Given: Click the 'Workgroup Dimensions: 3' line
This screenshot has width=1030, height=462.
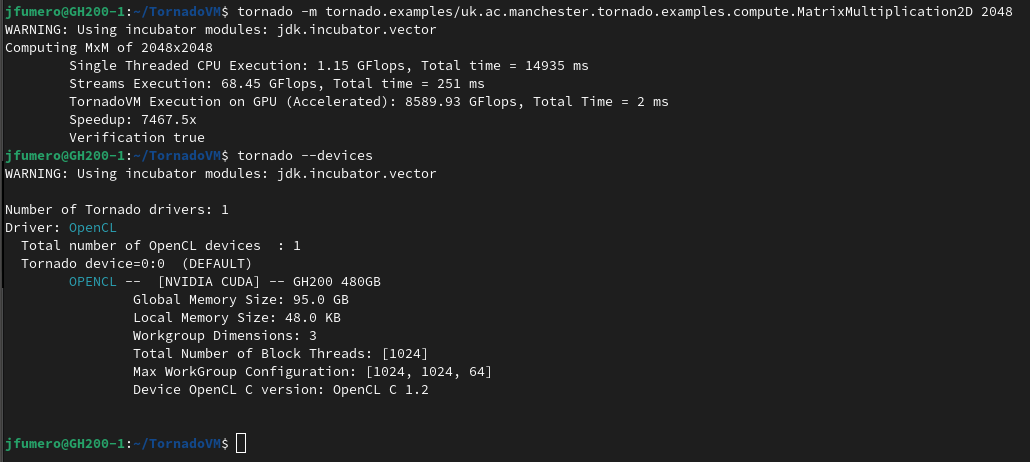Looking at the screenshot, I should click(x=225, y=336).
